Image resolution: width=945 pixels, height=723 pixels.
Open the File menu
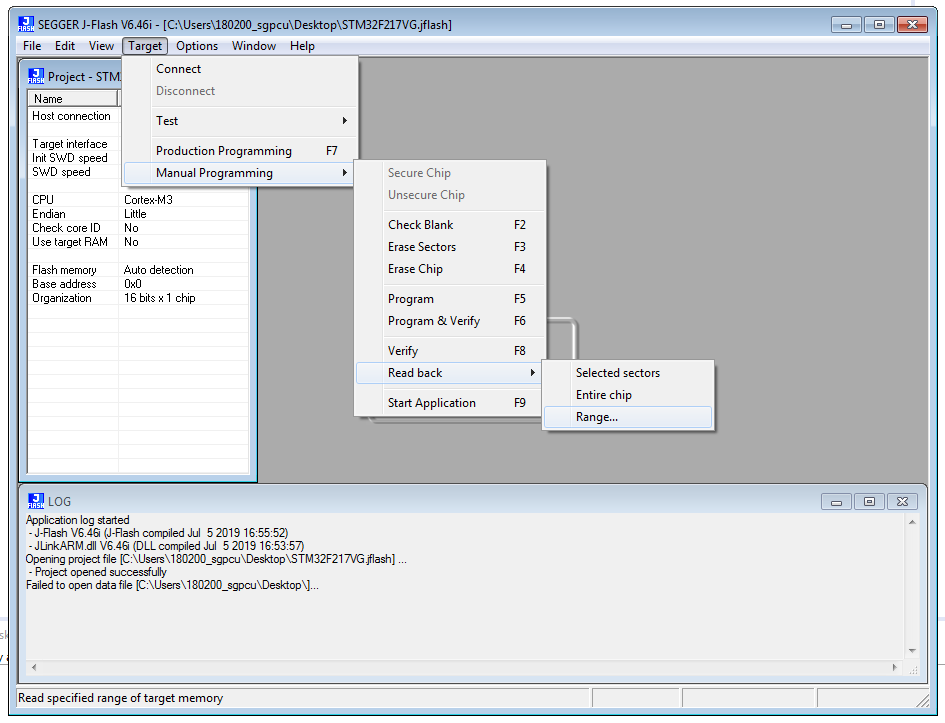point(32,46)
